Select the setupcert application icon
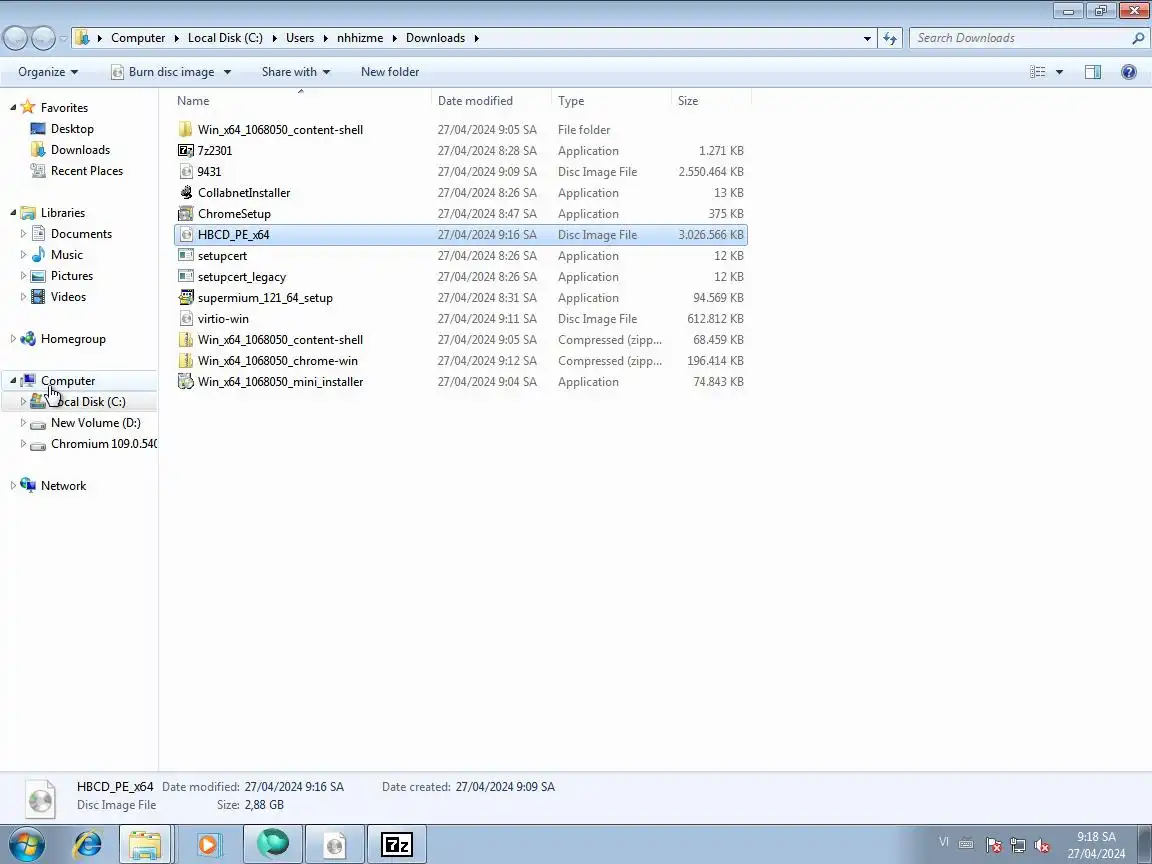The image size is (1152, 864). 186,256
